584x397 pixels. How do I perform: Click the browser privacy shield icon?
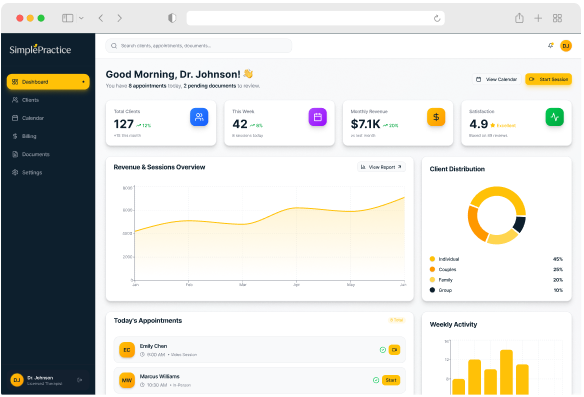click(x=172, y=18)
